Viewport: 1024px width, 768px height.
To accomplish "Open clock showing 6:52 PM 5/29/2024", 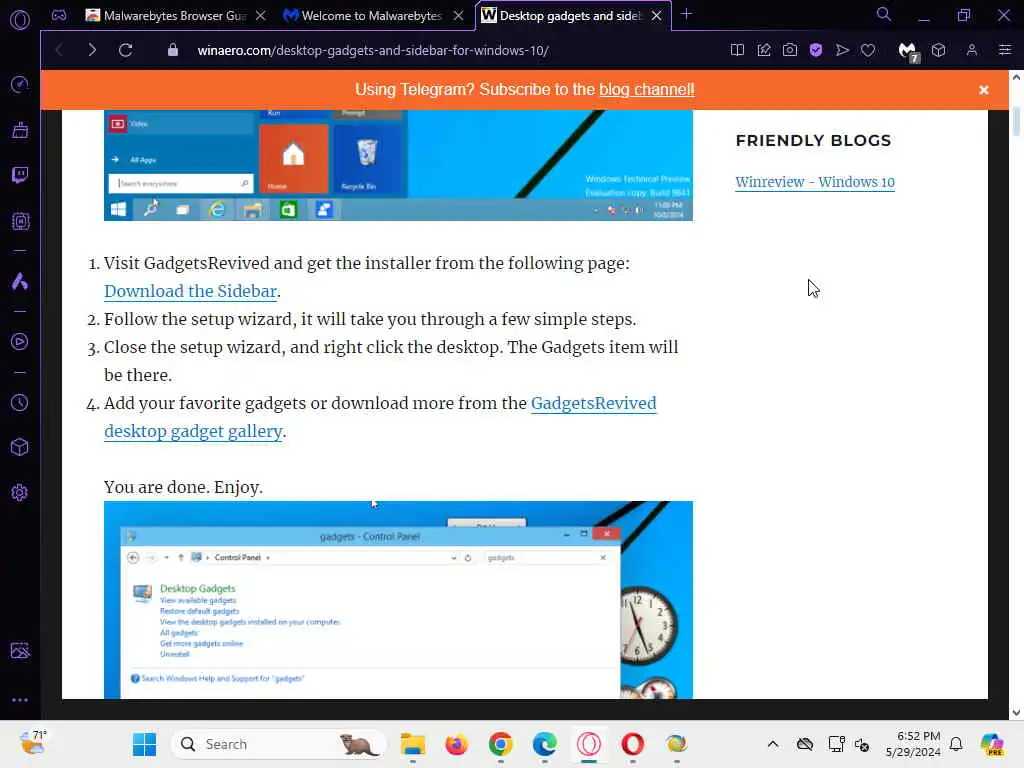I will click(x=913, y=744).
